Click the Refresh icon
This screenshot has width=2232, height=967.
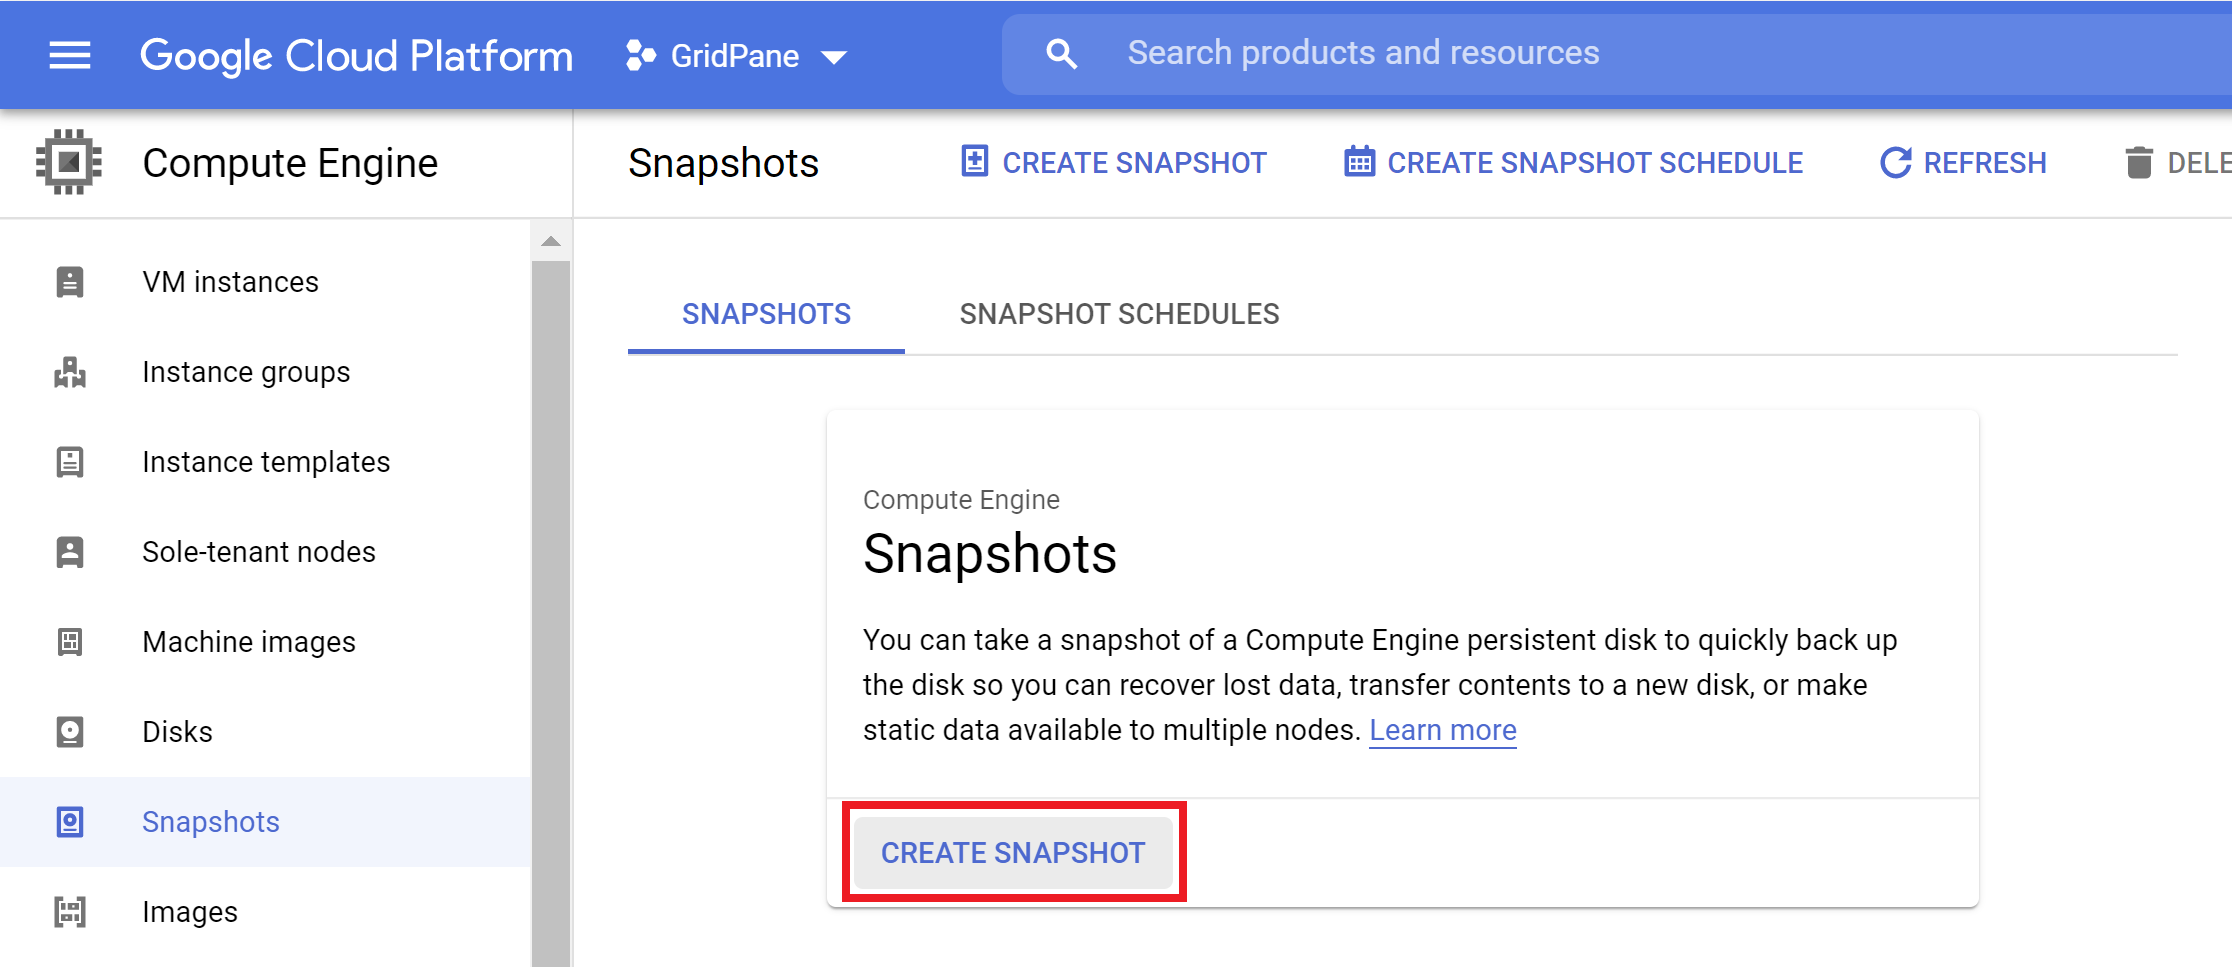coord(1896,161)
